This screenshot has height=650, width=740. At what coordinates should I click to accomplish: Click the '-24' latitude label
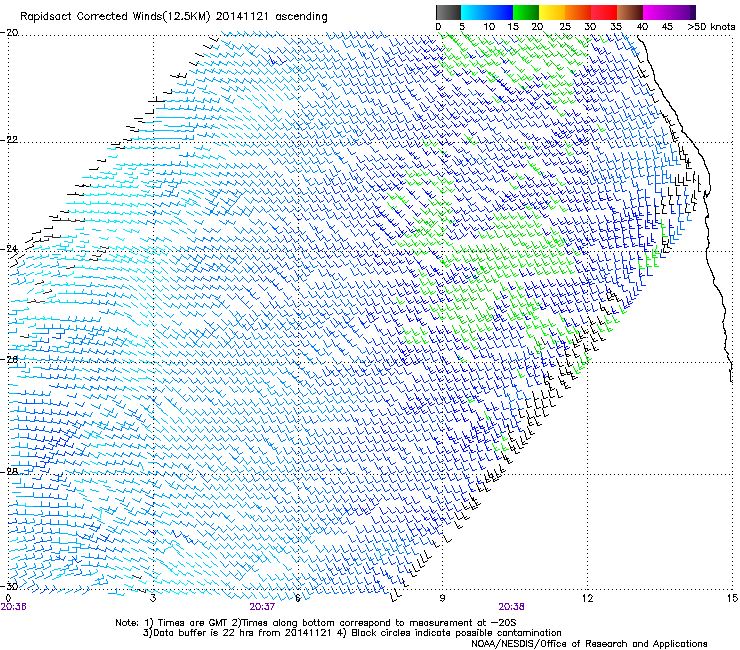(x=9, y=249)
